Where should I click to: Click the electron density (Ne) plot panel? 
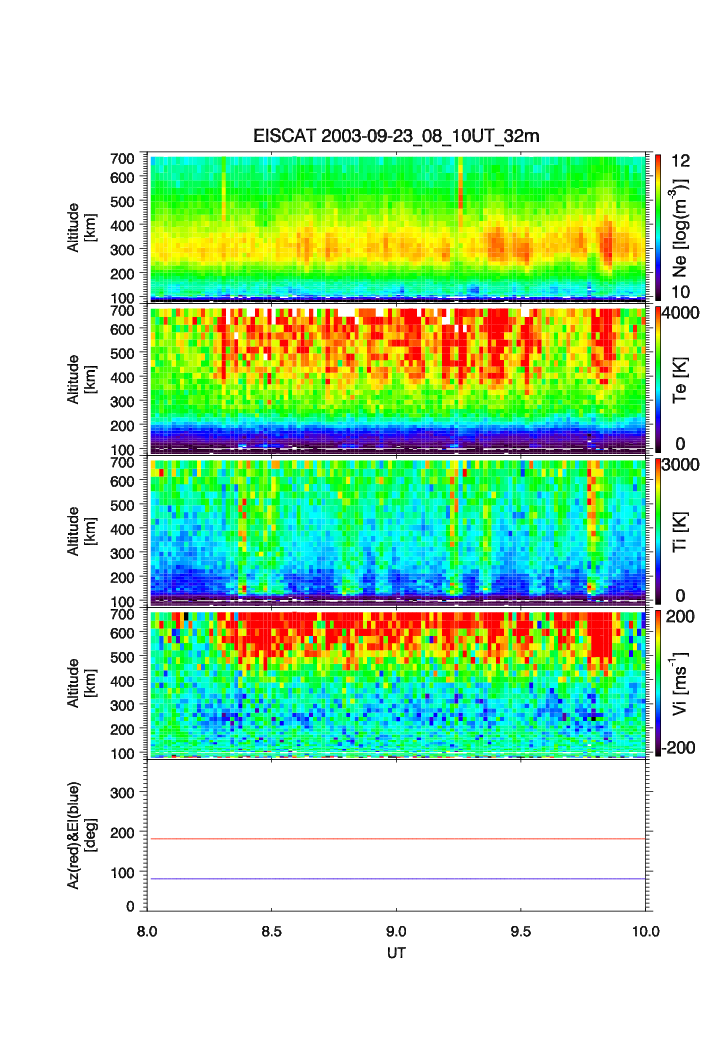(x=398, y=227)
